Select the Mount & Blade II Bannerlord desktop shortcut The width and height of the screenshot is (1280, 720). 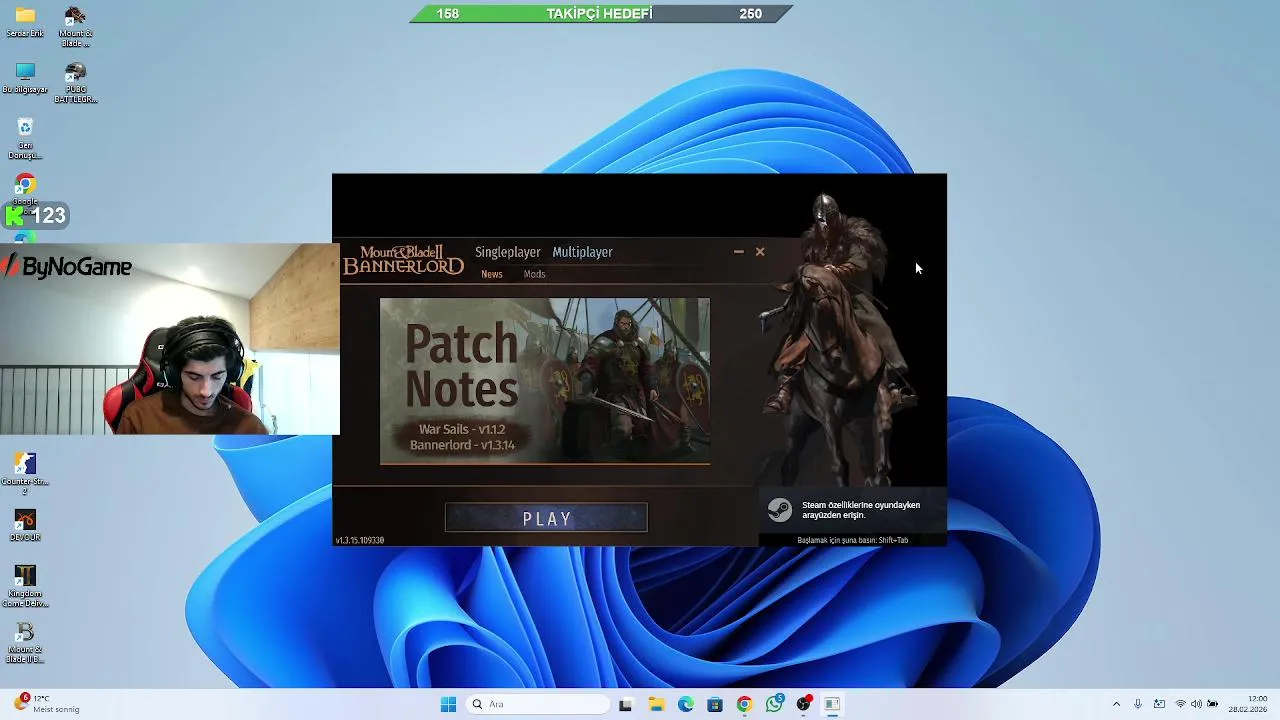click(25, 643)
